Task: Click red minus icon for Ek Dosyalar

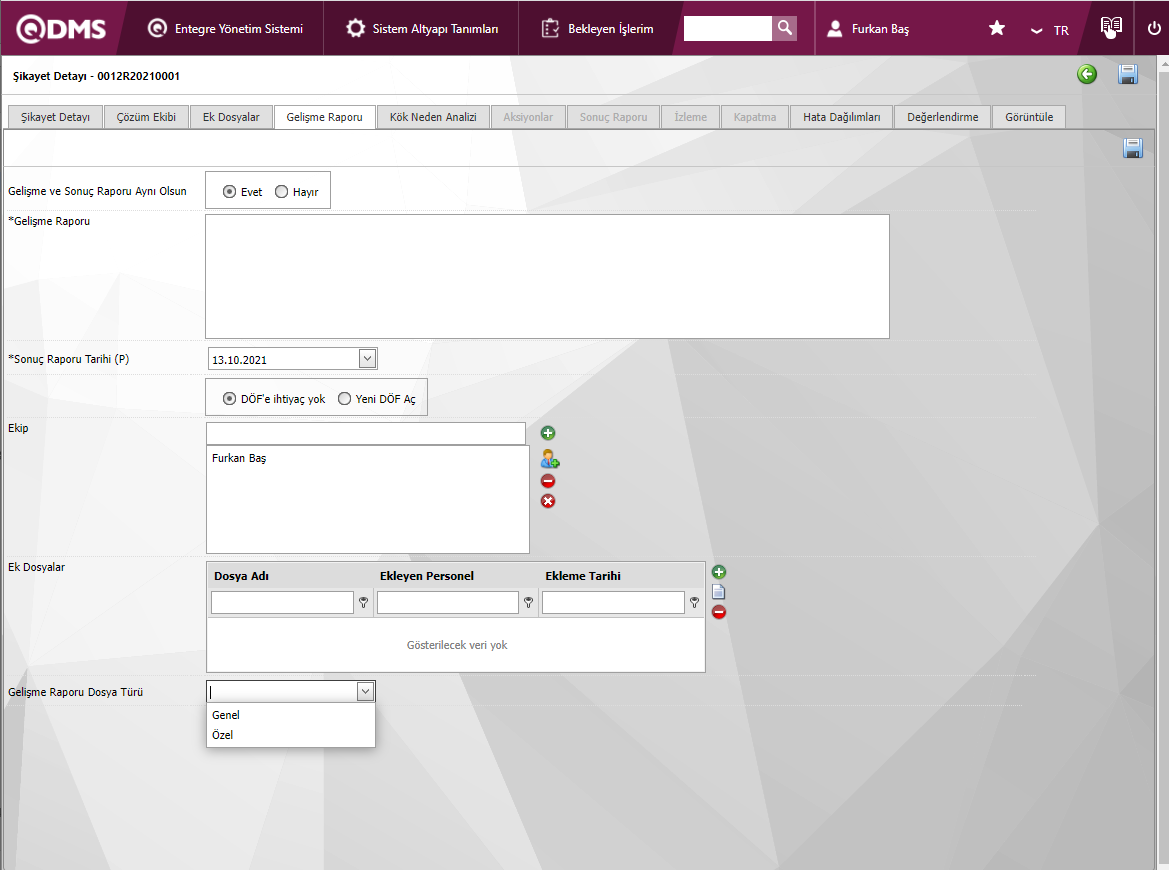Action: 719,612
